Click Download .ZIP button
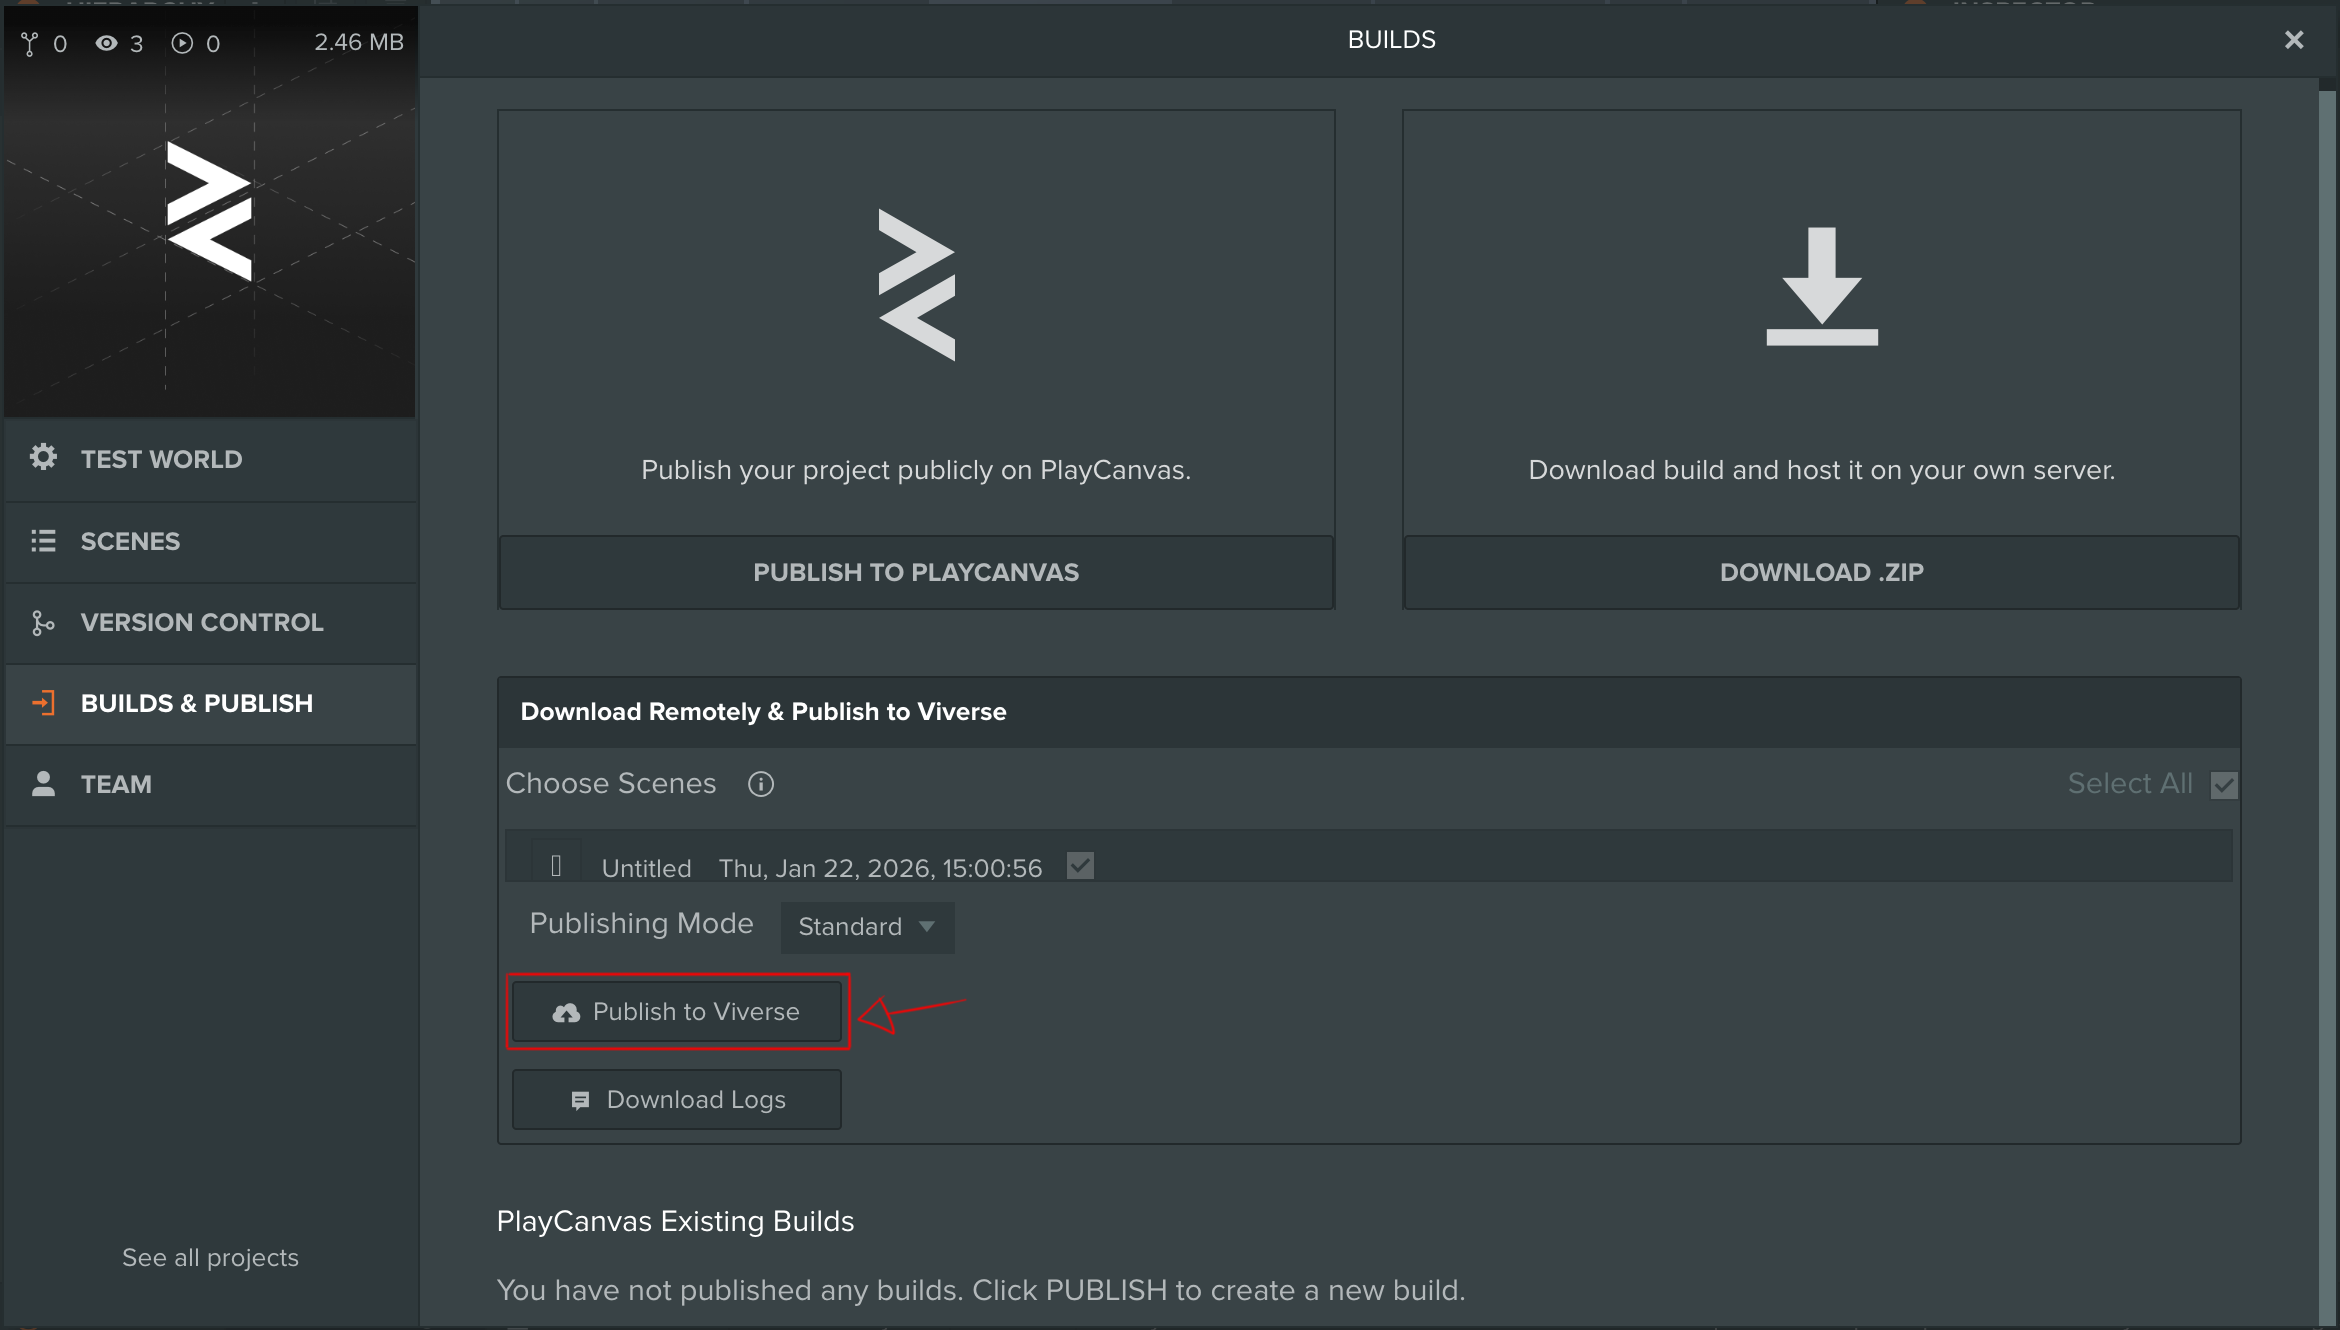2340x1330 pixels. (1821, 572)
